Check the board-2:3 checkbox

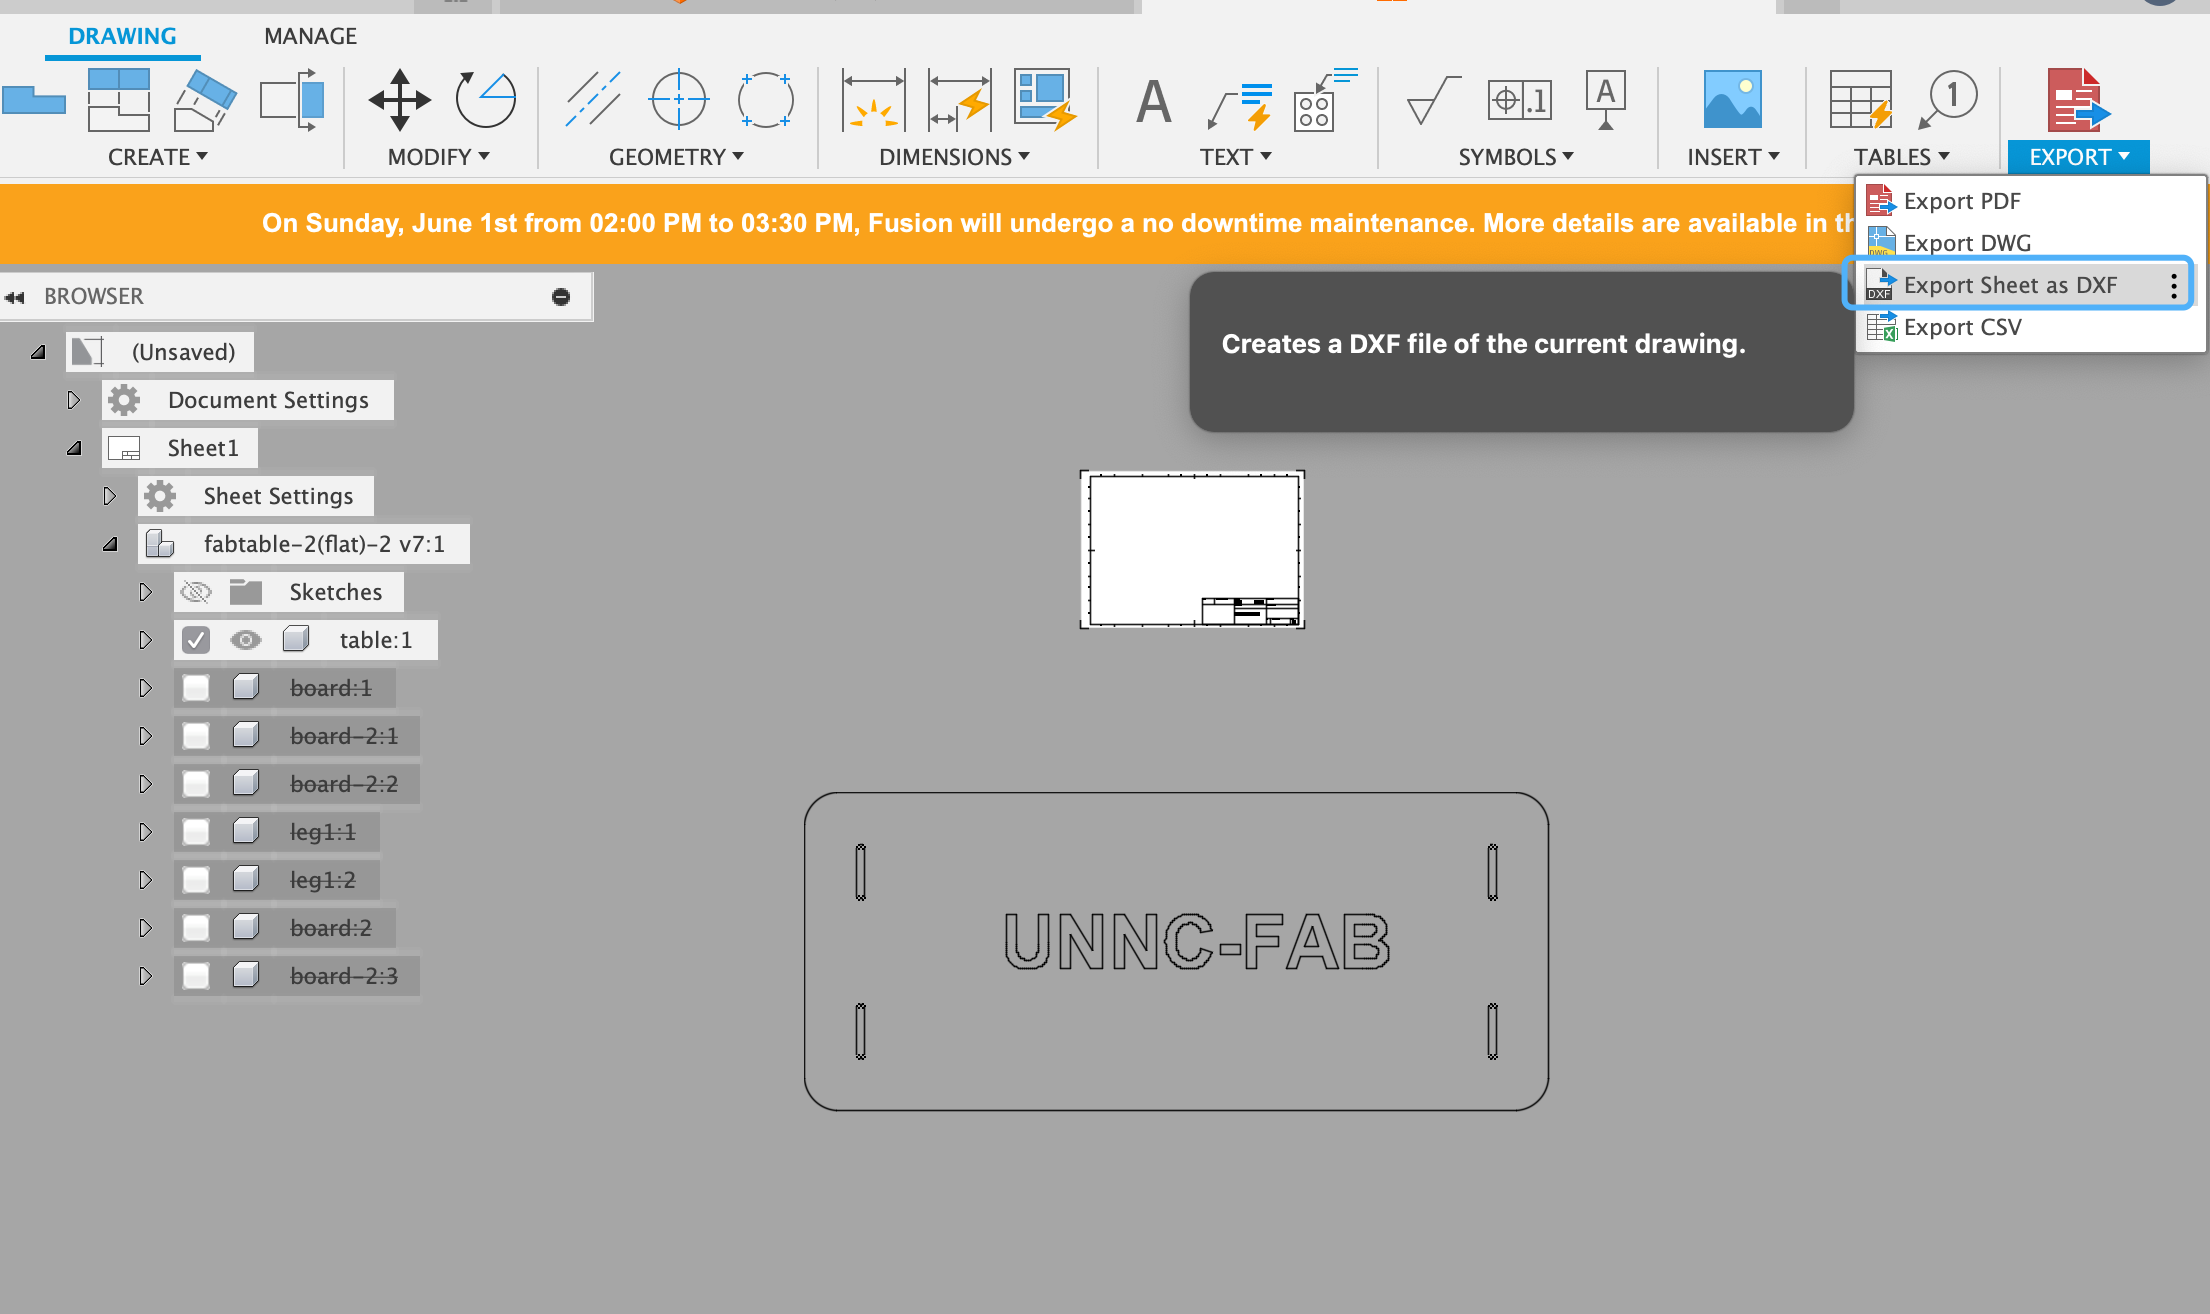(196, 976)
